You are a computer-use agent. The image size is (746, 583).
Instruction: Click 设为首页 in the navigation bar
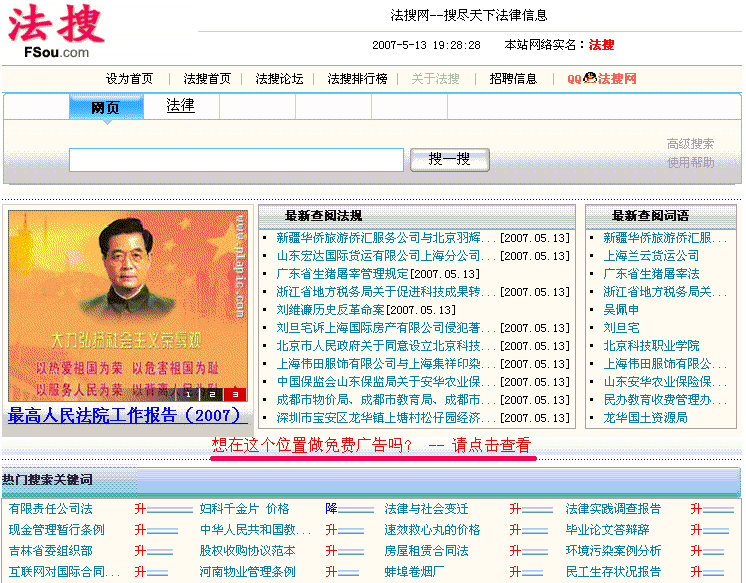pos(130,79)
